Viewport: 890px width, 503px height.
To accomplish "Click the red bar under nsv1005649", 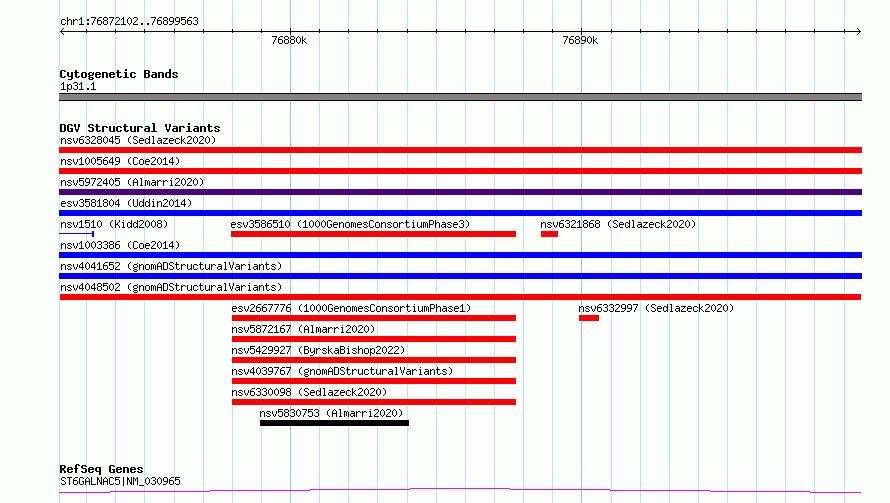I will click(x=460, y=171).
